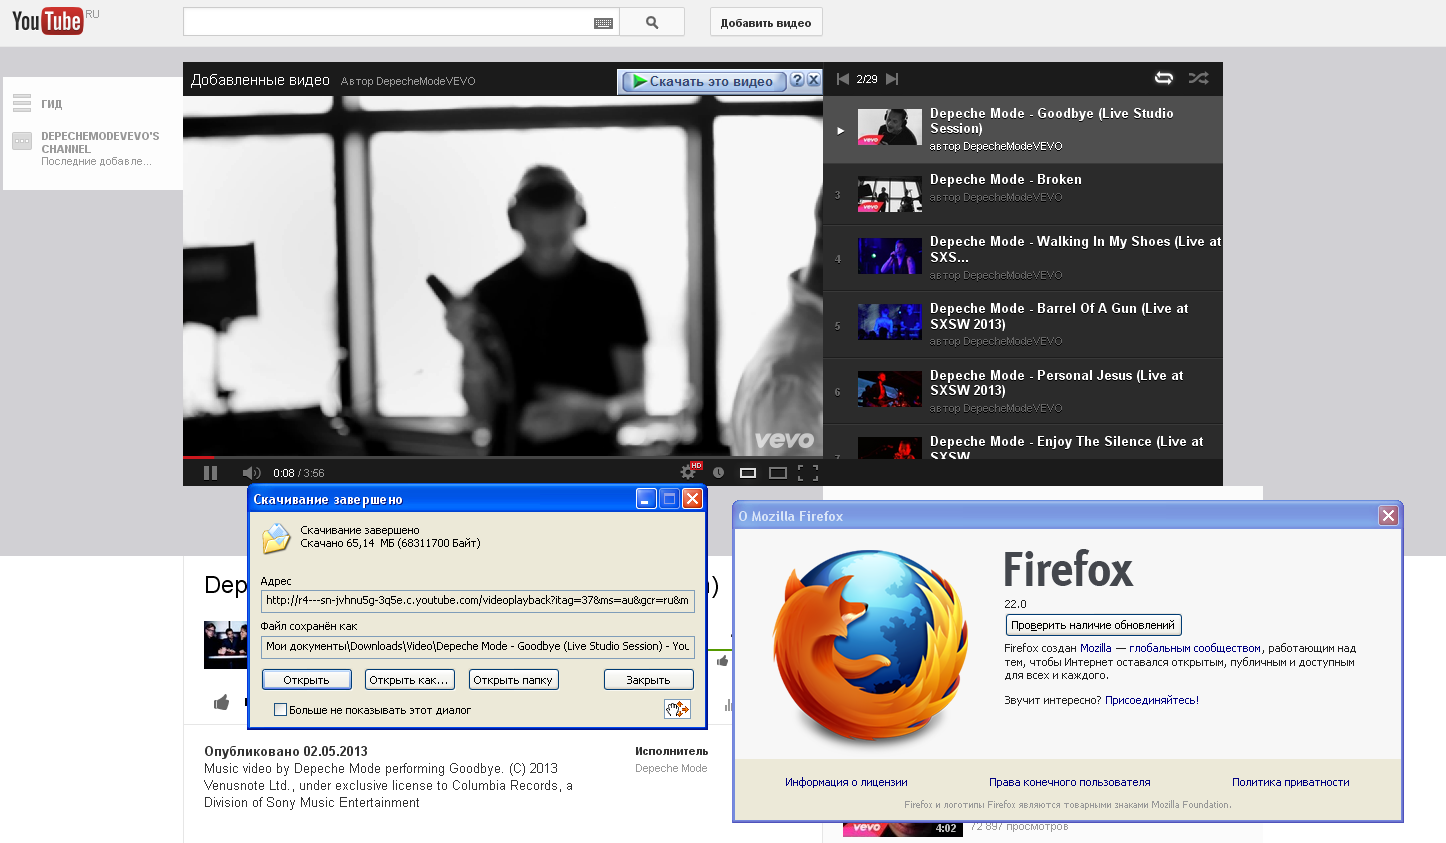Enter fullscreen mode in video player

(808, 473)
